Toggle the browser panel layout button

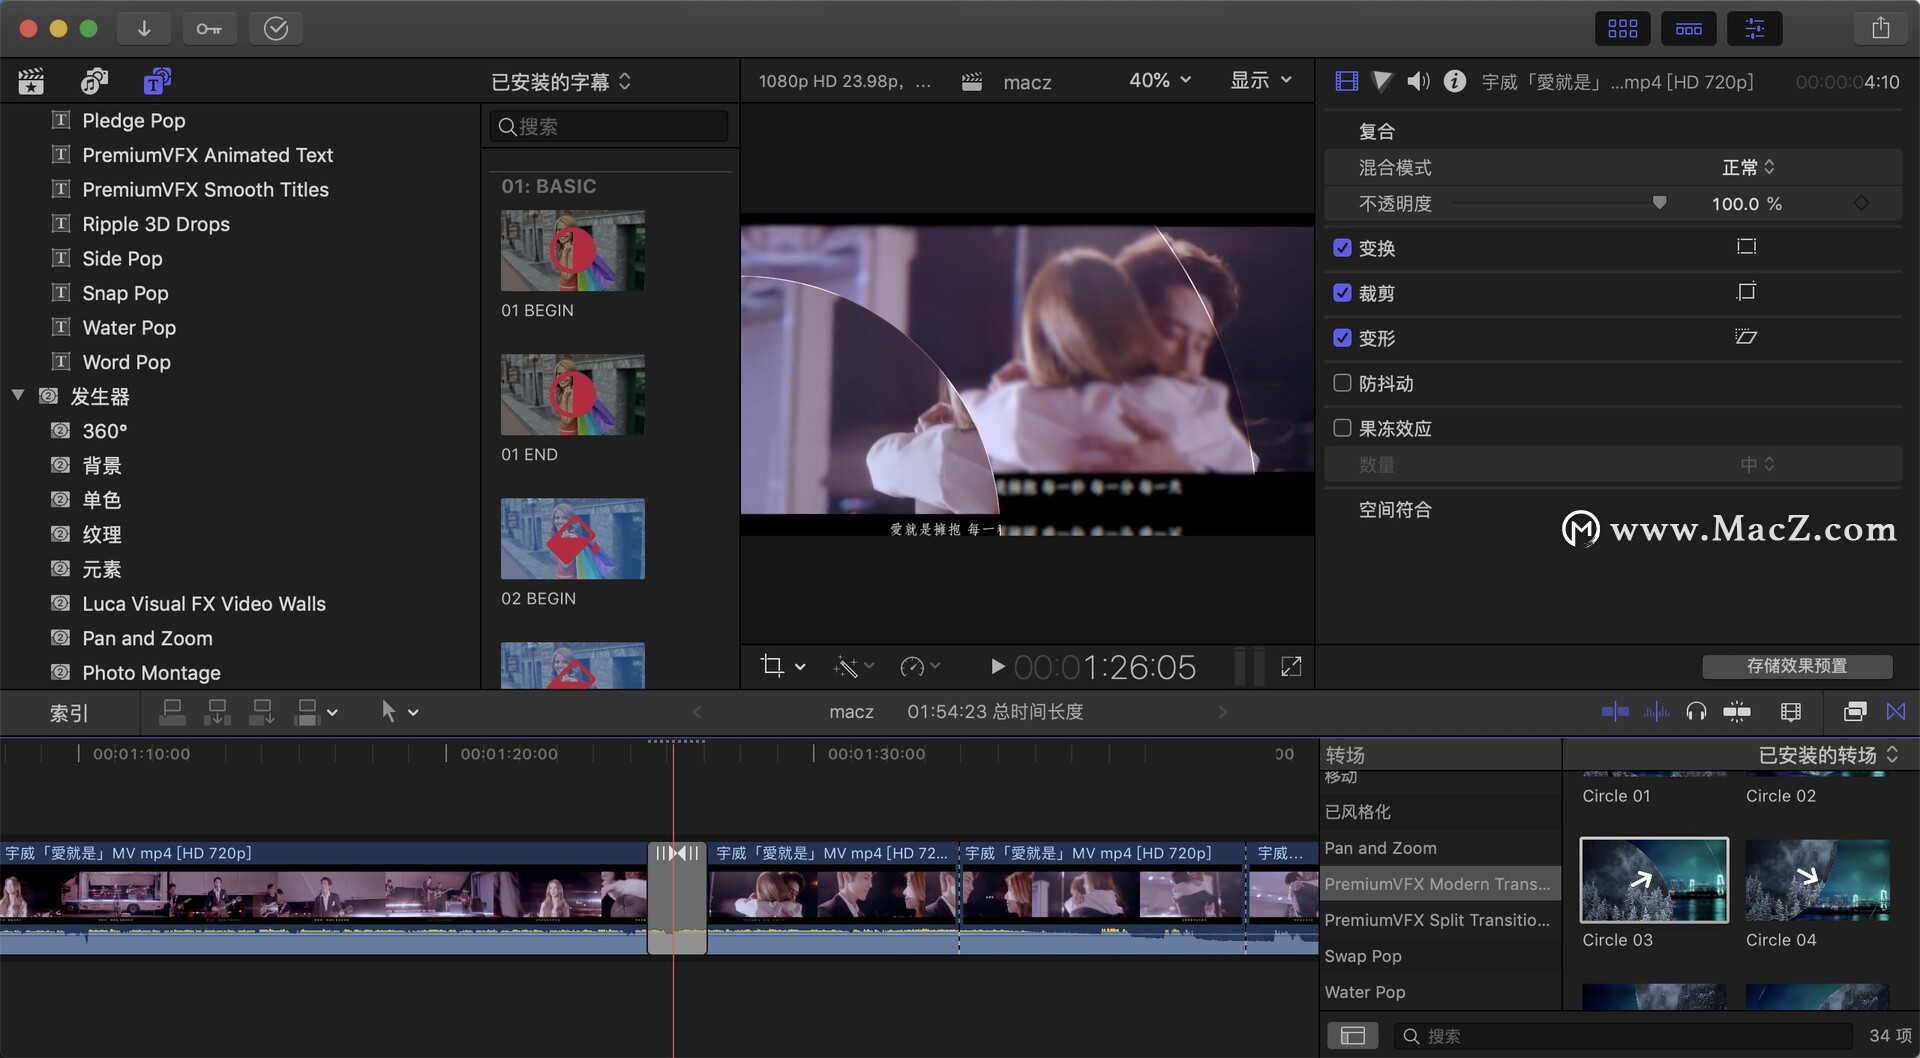[1622, 29]
